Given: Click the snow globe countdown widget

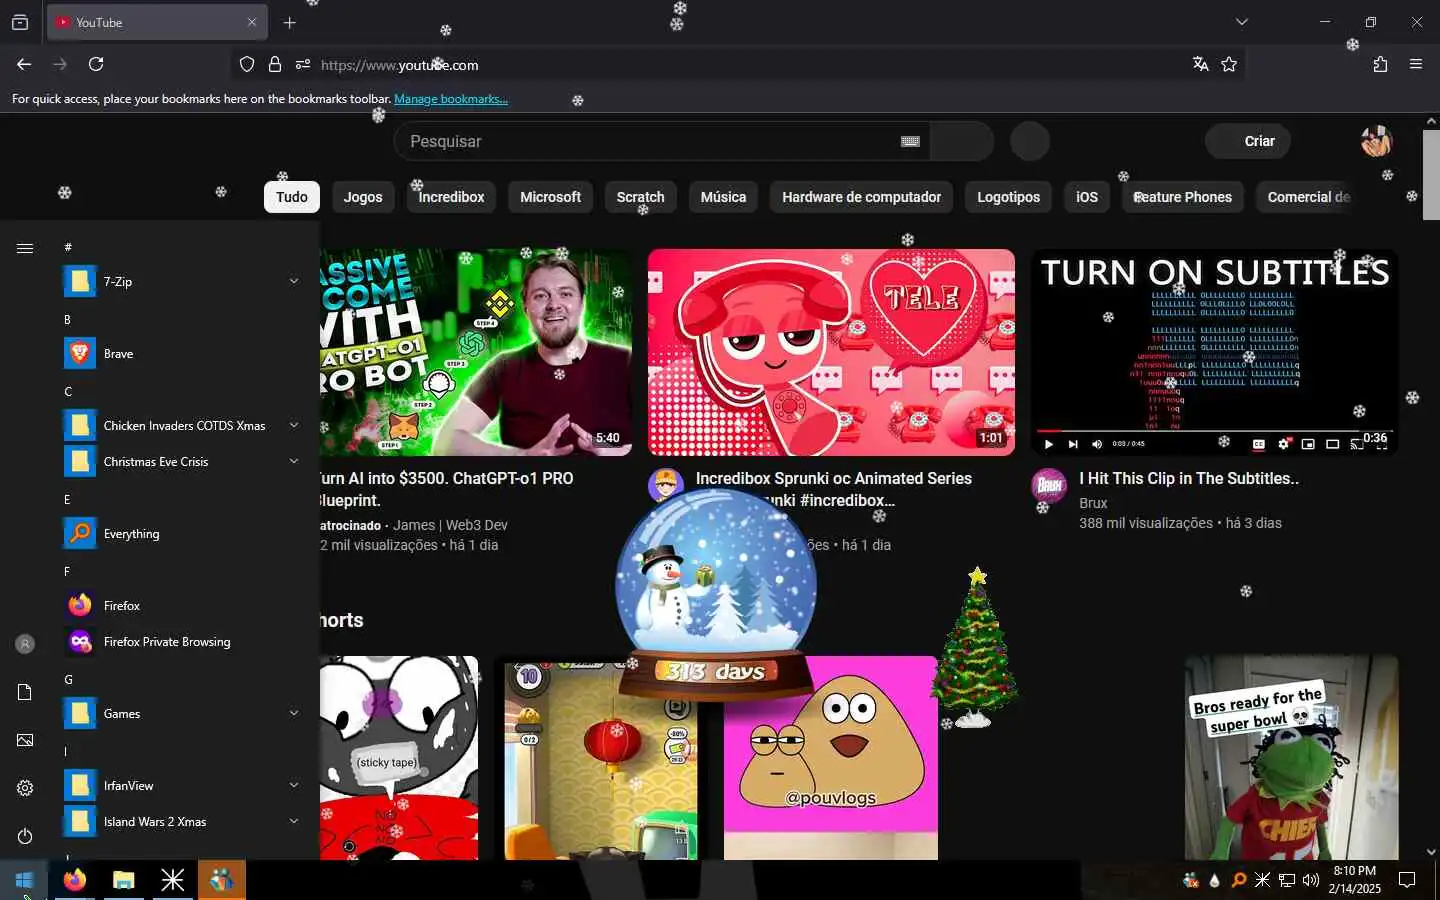Looking at the screenshot, I should click(x=716, y=595).
